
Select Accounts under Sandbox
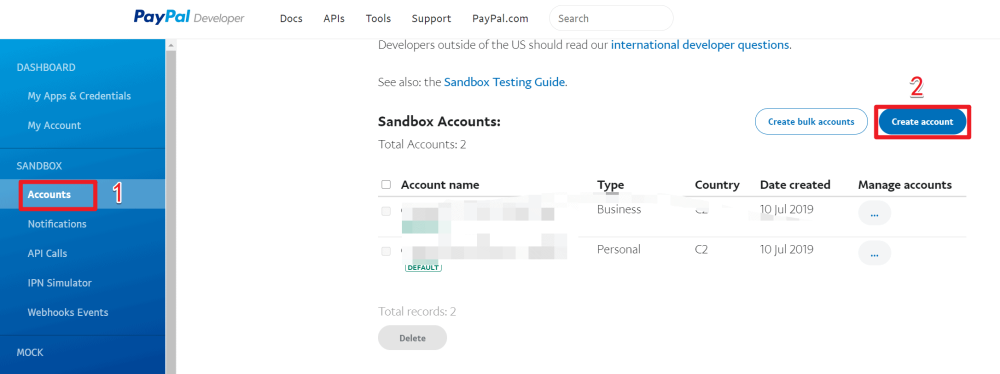49,194
